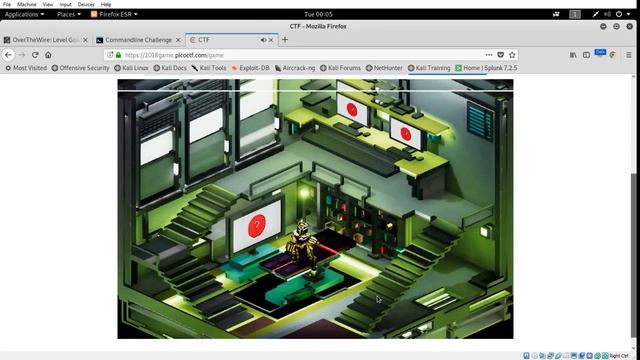Switch to the Commandline Challenge tab
640x360 pixels.
(x=138, y=40)
